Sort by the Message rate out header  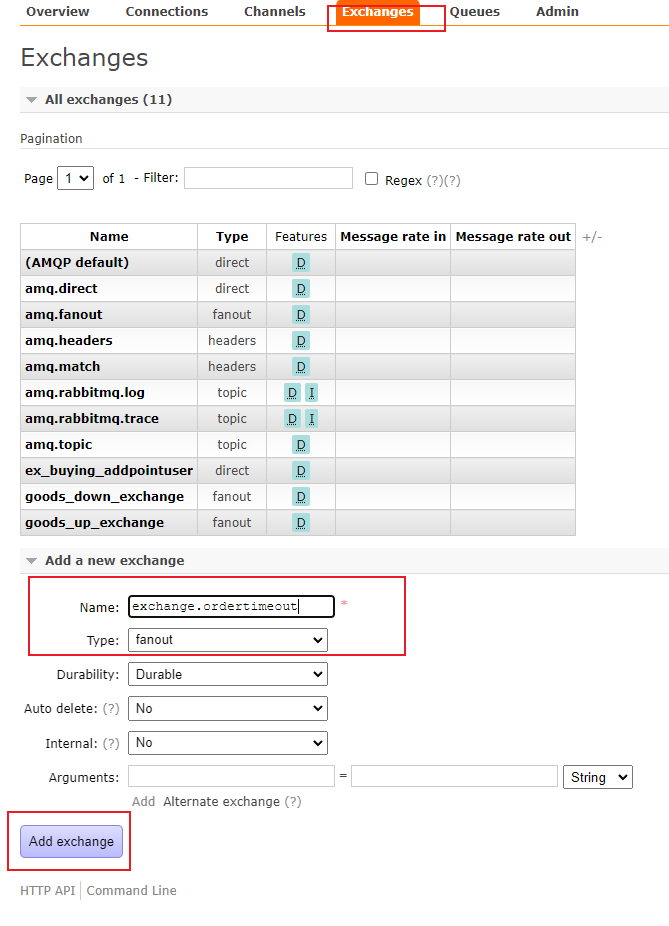pyautogui.click(x=513, y=236)
